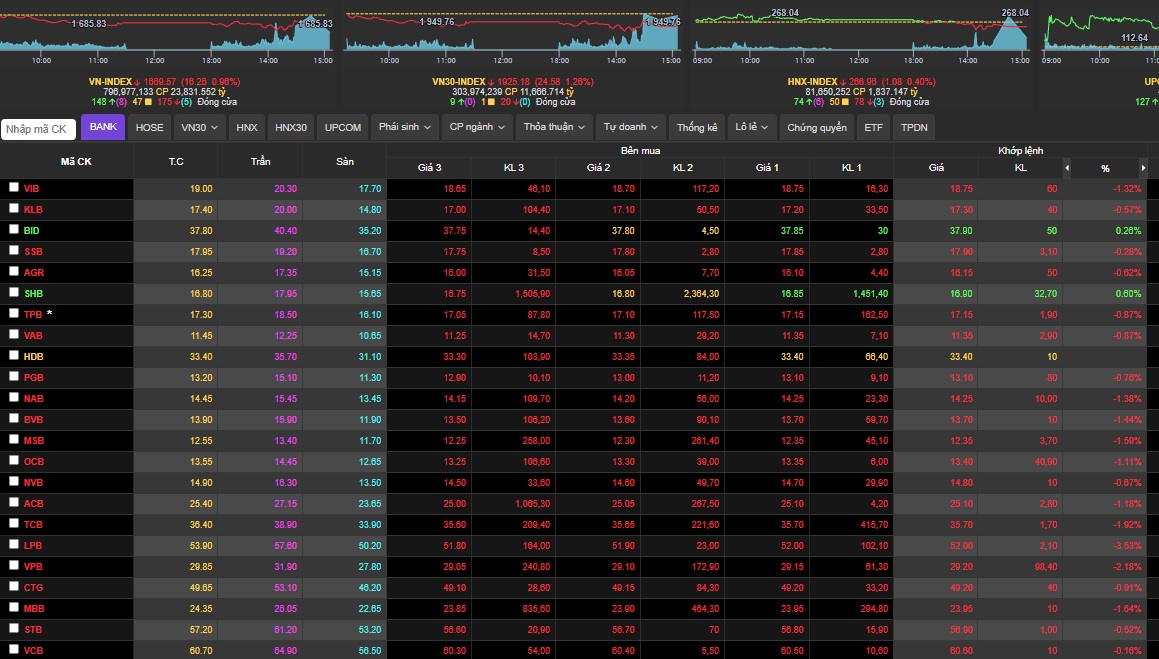
Task: Select the SHB row checkbox
Action: [14, 293]
